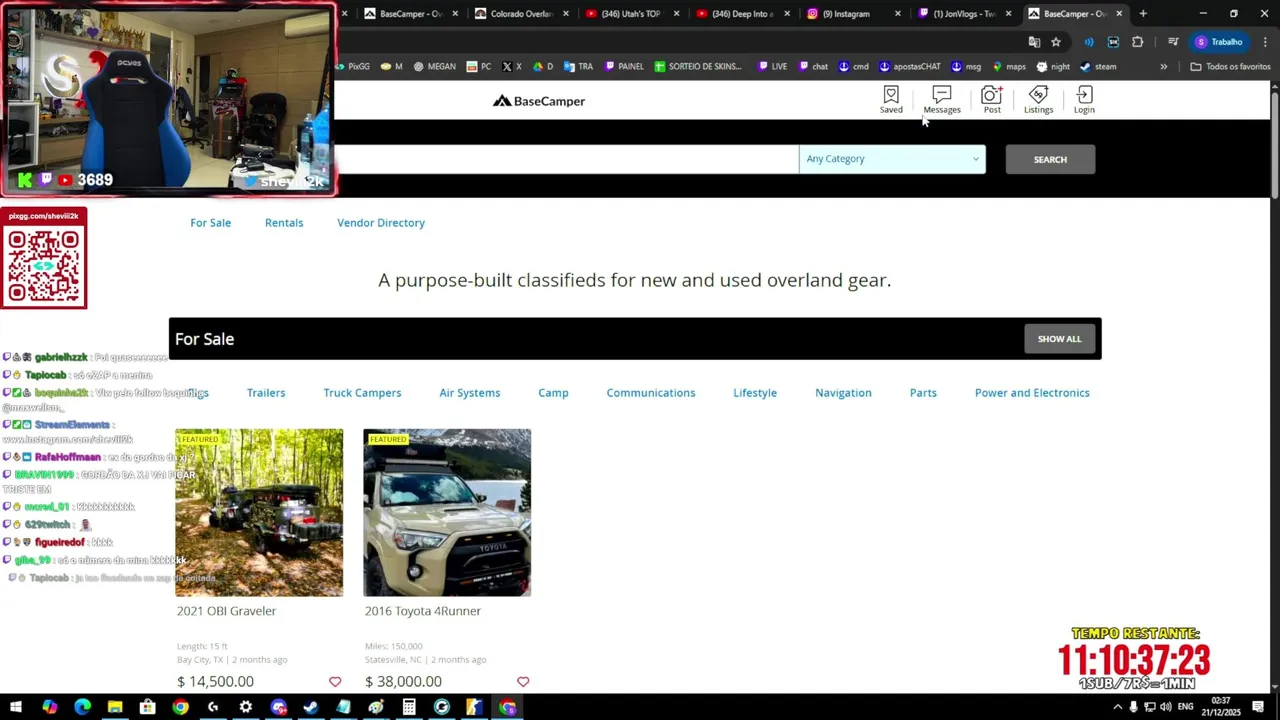Screen dimensions: 1280x720
Task: Open the 2021 OBI Graveler title link
Action: click(x=226, y=611)
